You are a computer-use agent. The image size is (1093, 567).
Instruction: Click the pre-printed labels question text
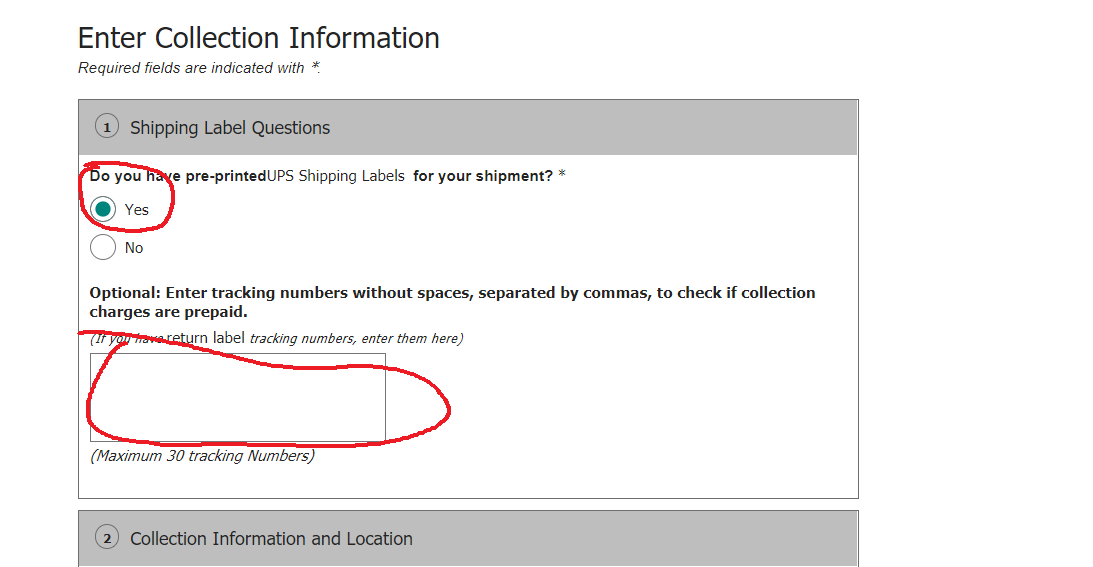177,176
